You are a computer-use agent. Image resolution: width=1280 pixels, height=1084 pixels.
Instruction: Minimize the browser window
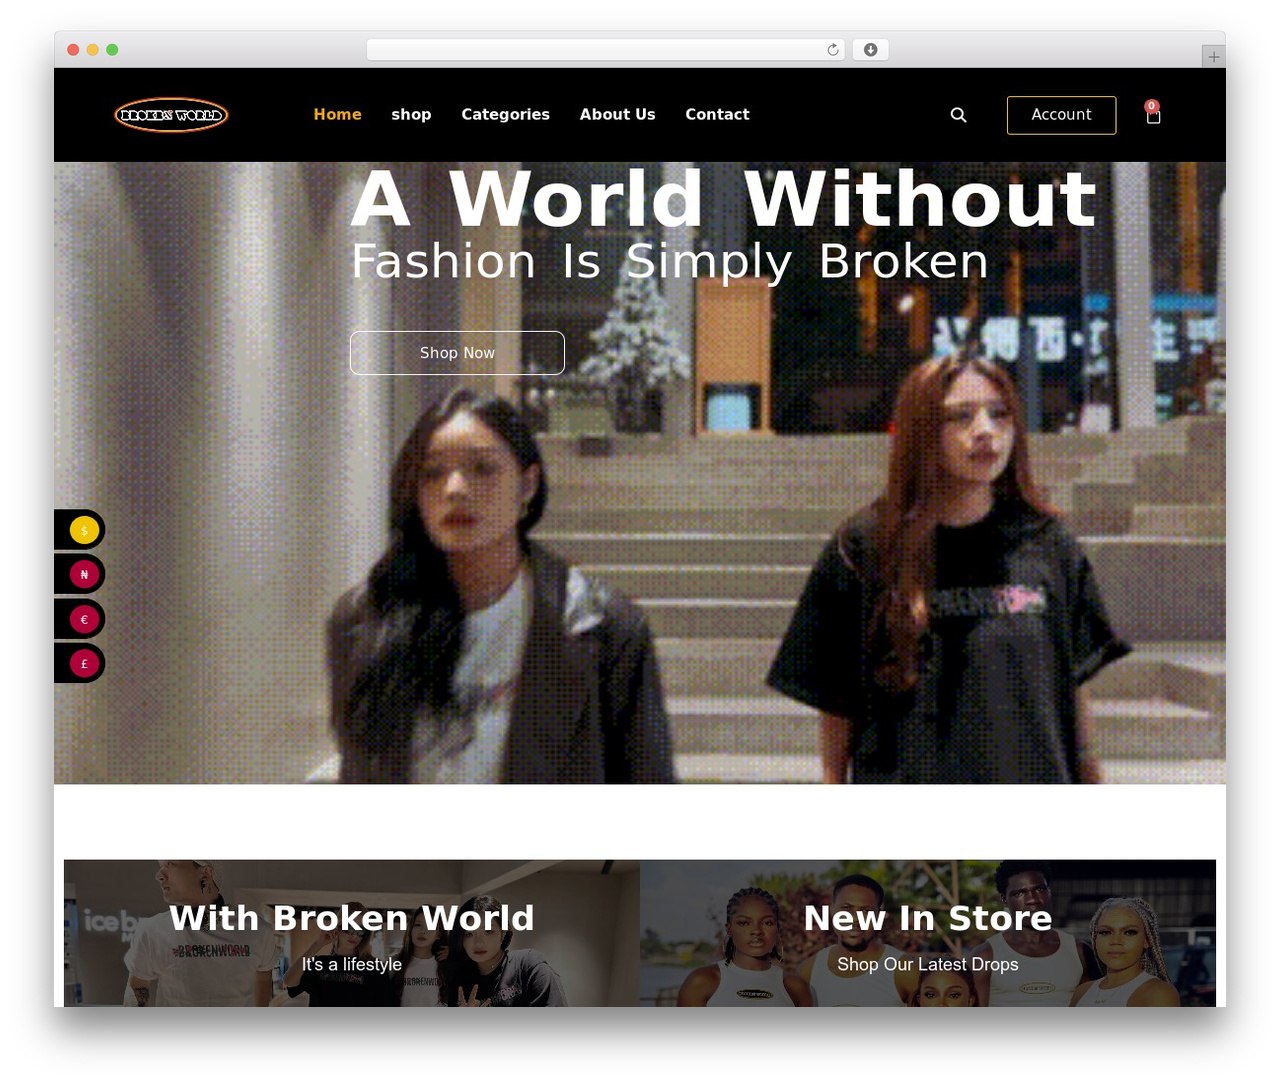[x=93, y=50]
